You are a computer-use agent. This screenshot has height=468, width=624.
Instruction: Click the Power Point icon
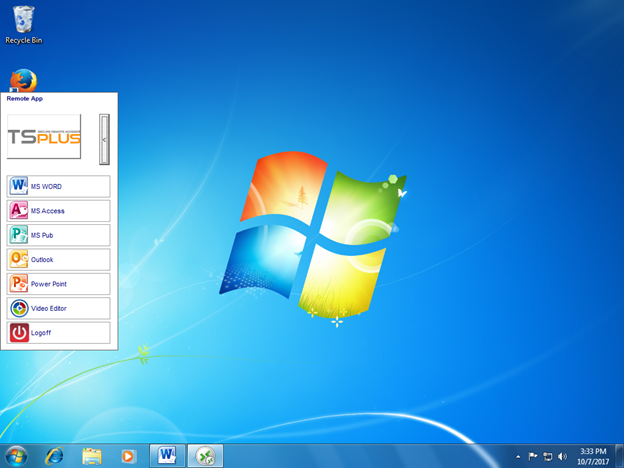click(x=19, y=284)
